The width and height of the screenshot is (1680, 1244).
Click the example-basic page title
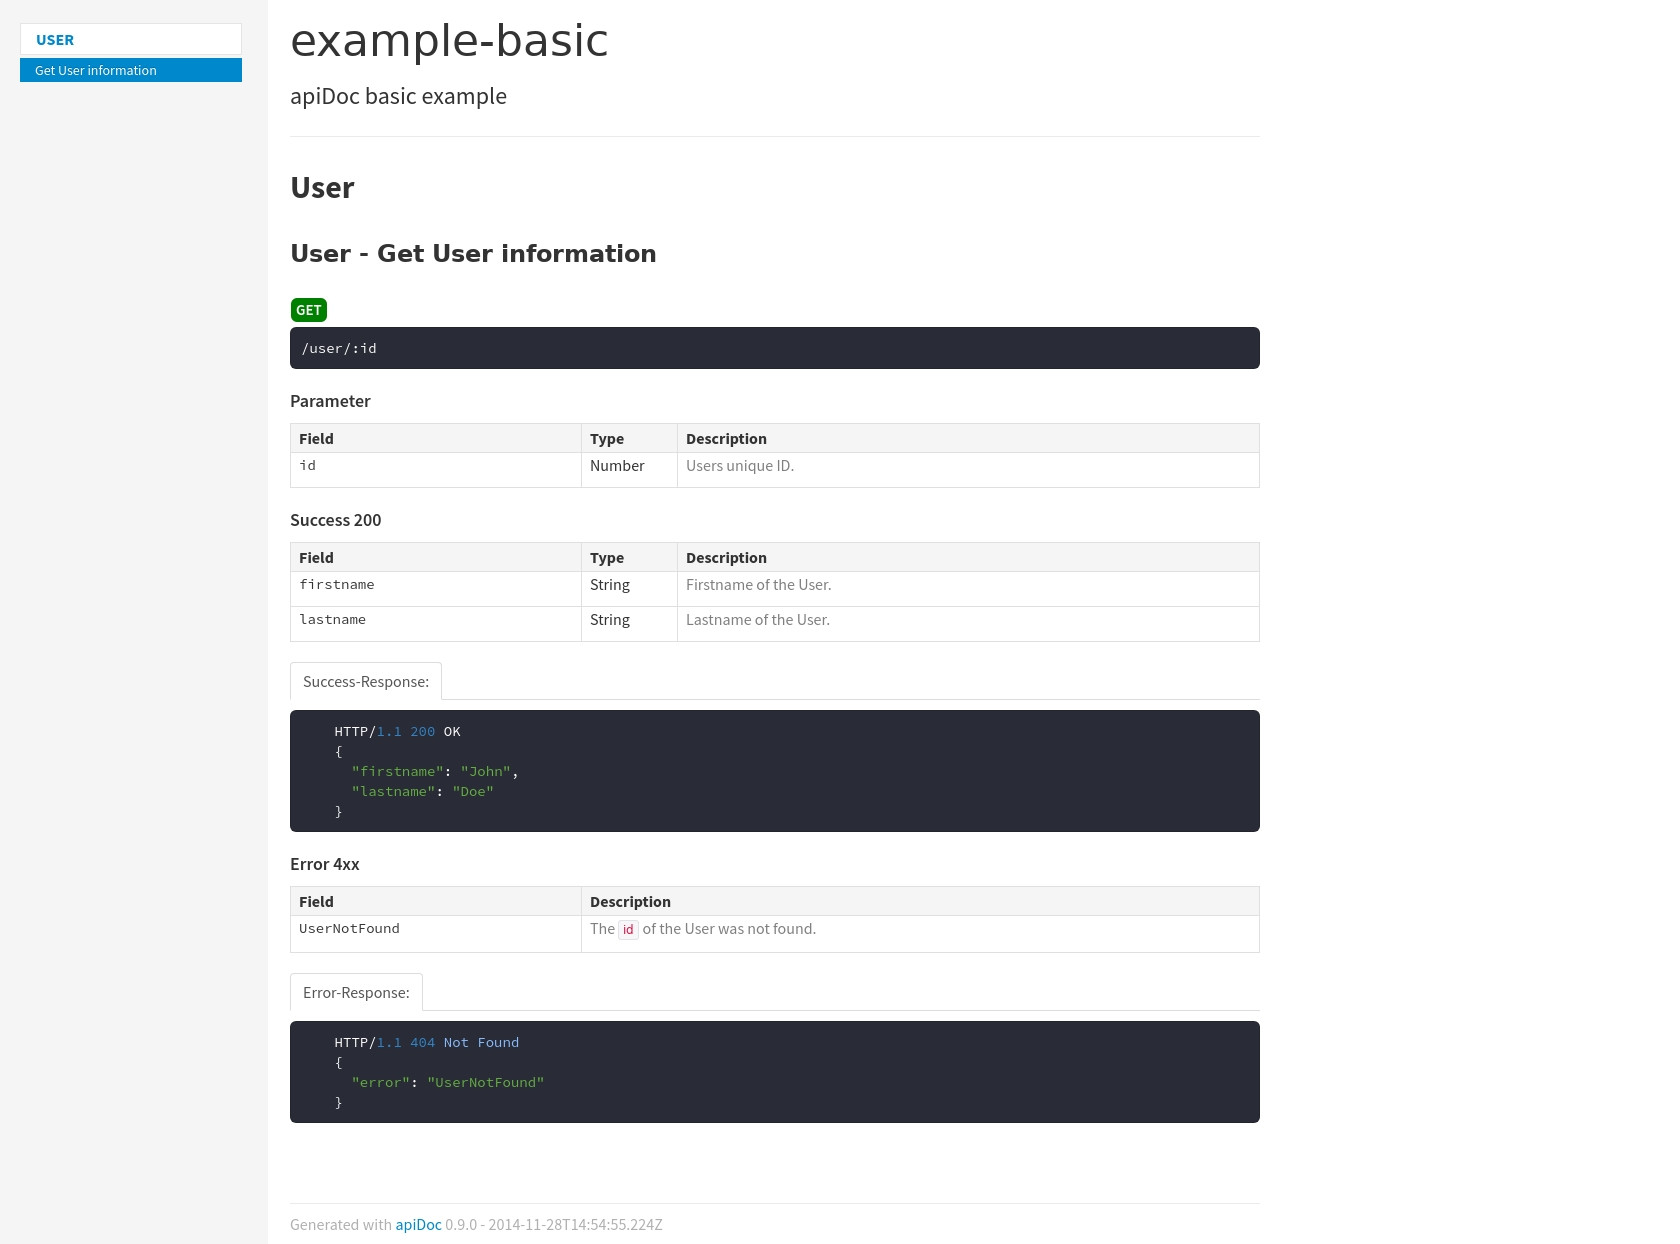pos(449,41)
